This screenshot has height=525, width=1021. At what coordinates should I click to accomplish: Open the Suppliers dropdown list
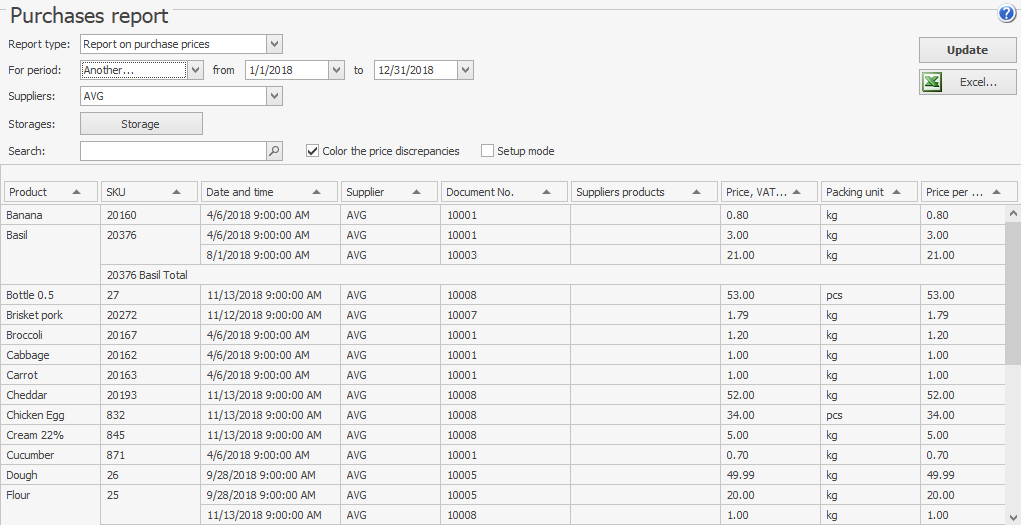click(x=275, y=96)
